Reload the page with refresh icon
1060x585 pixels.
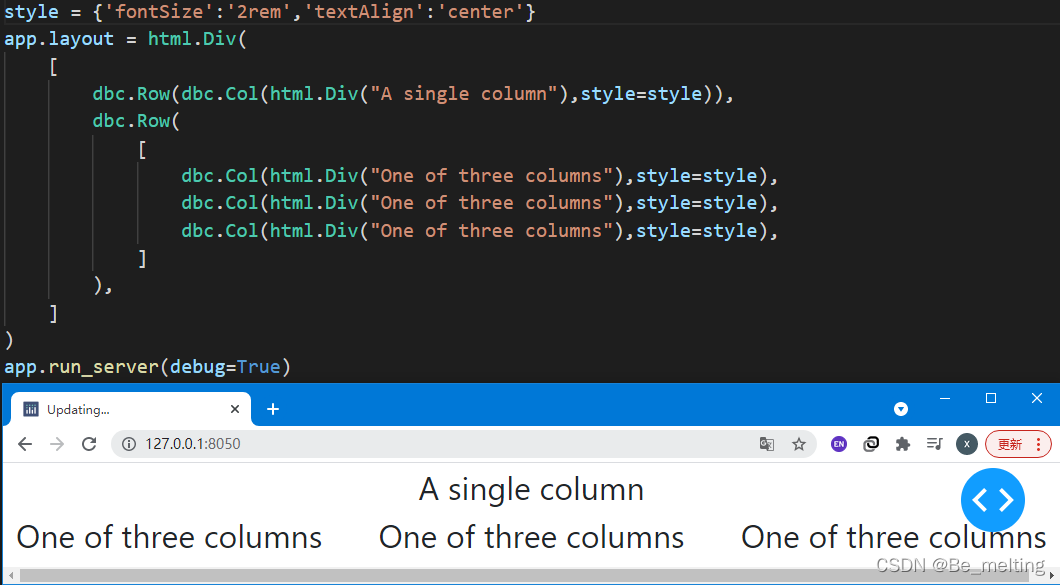click(89, 444)
